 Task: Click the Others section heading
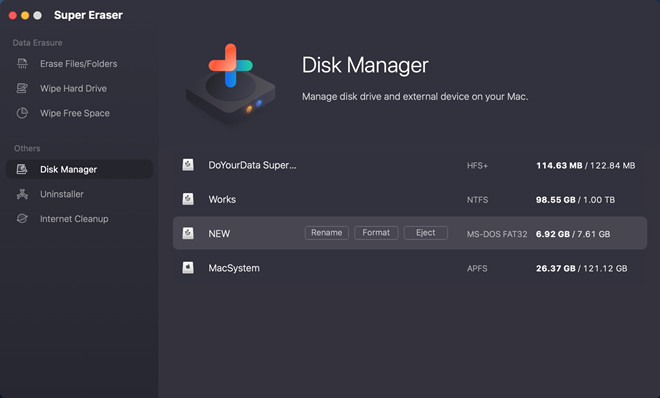pyautogui.click(x=27, y=149)
